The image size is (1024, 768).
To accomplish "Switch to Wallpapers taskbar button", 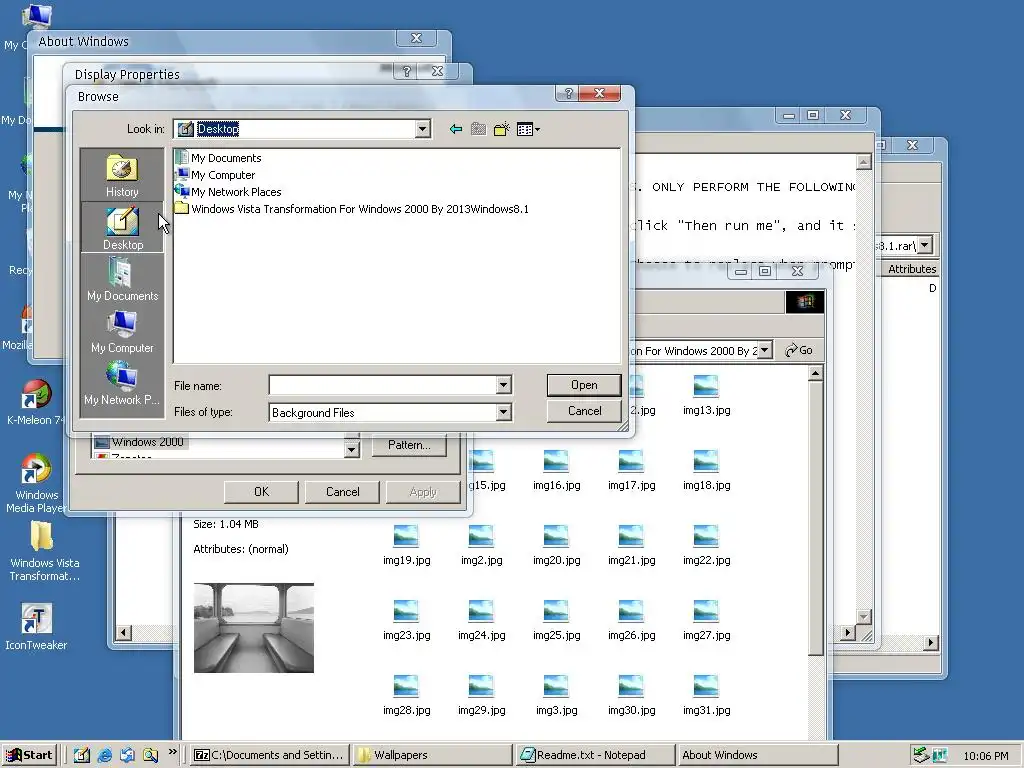I will click(432, 755).
